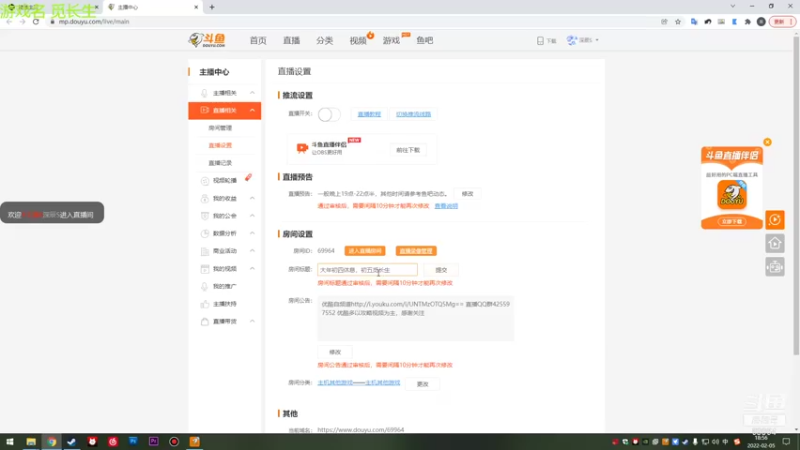The image size is (800, 450).
Task: Collapse the 主播相关 sidebar section
Action: (x=252, y=93)
